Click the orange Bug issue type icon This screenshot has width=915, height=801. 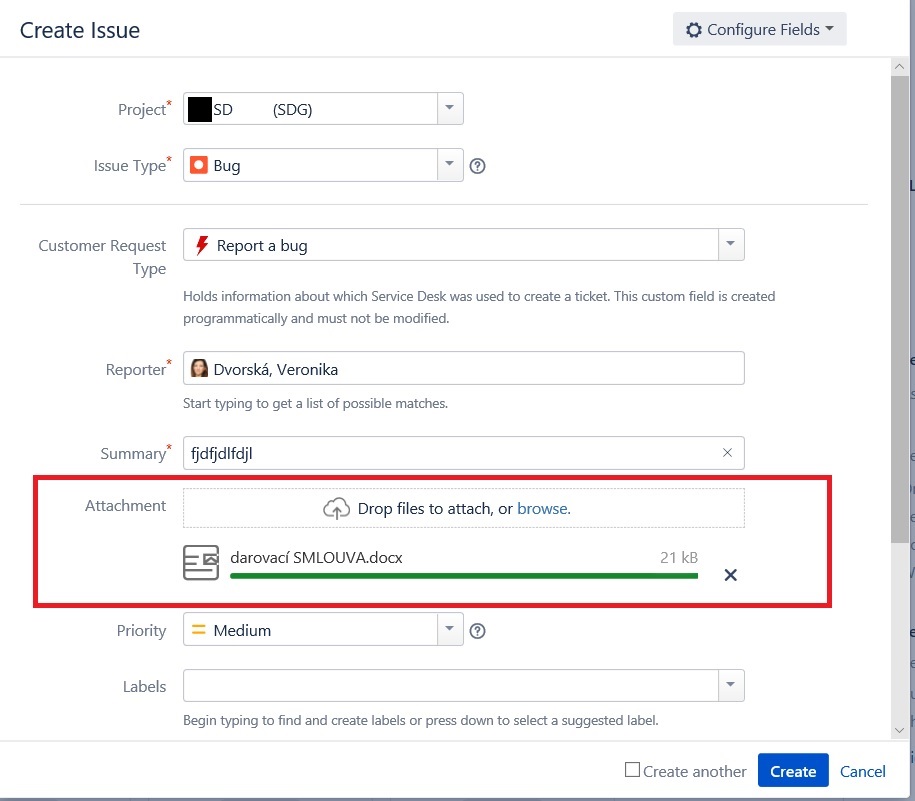click(199, 165)
